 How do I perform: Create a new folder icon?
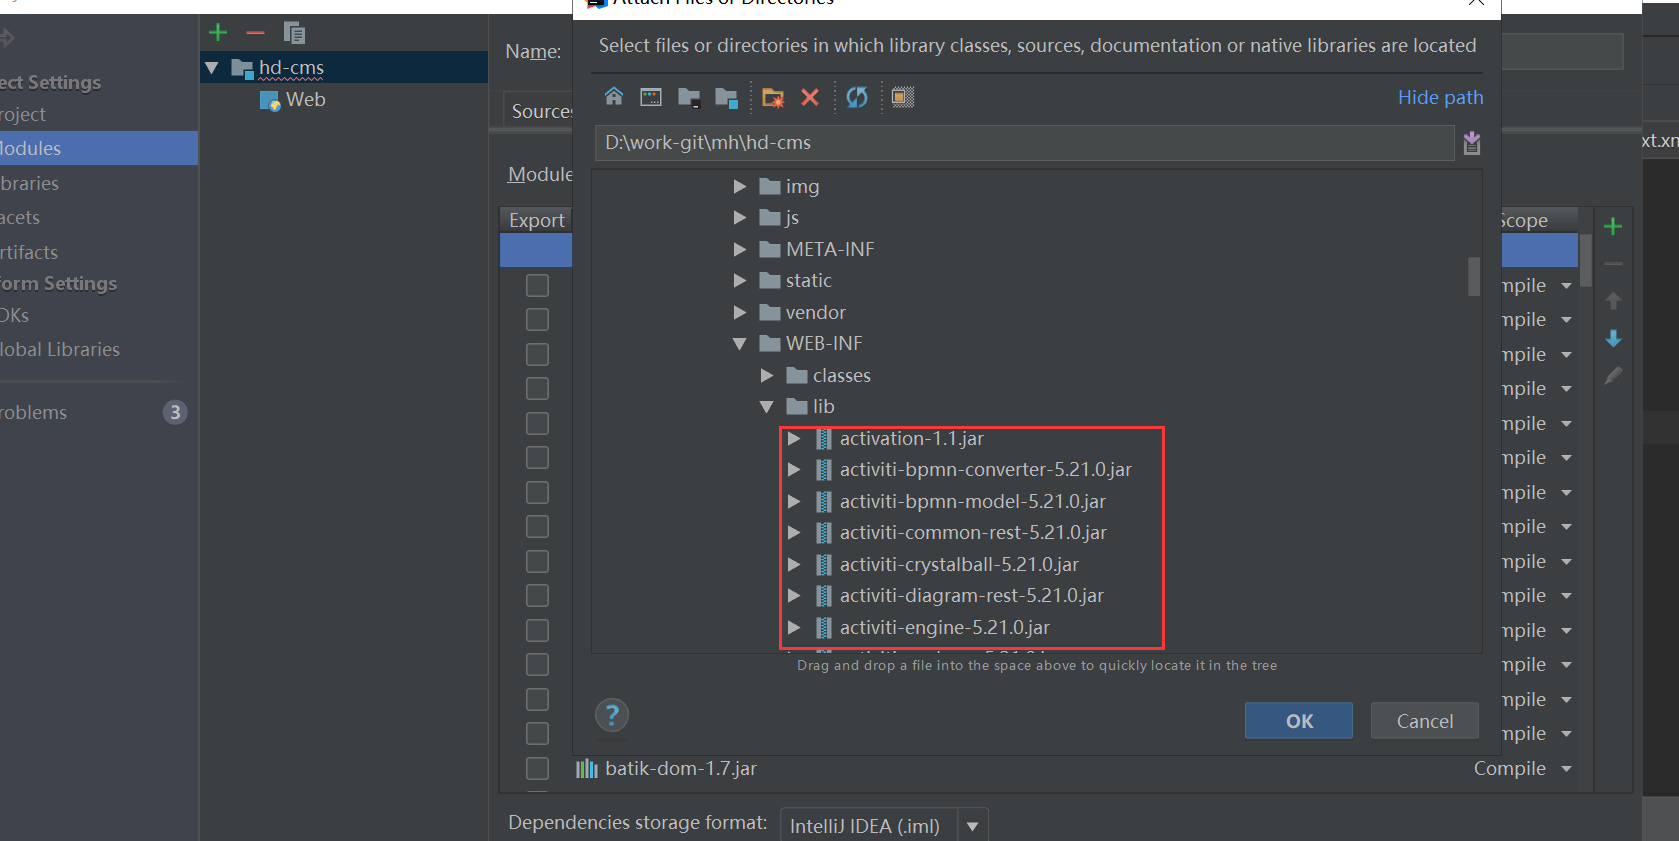(773, 97)
